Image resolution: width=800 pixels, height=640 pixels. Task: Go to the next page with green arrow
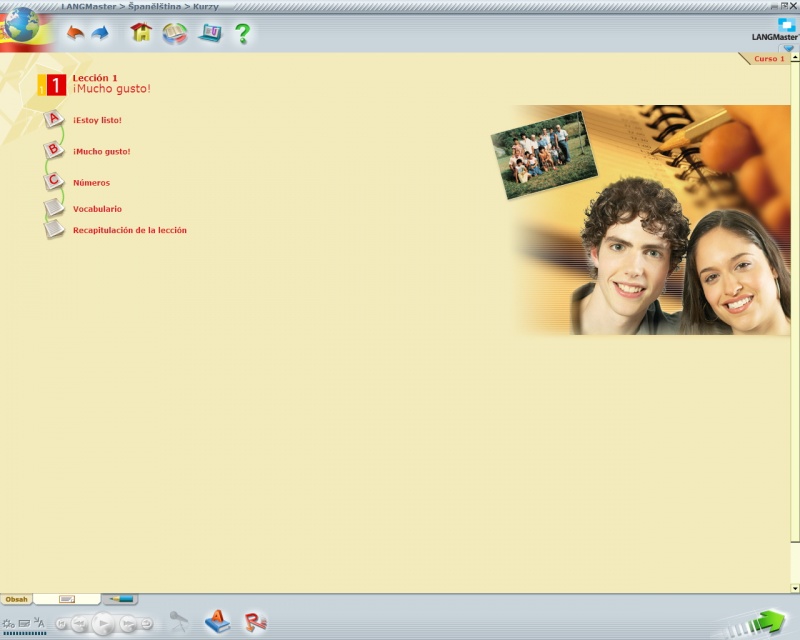(x=768, y=622)
